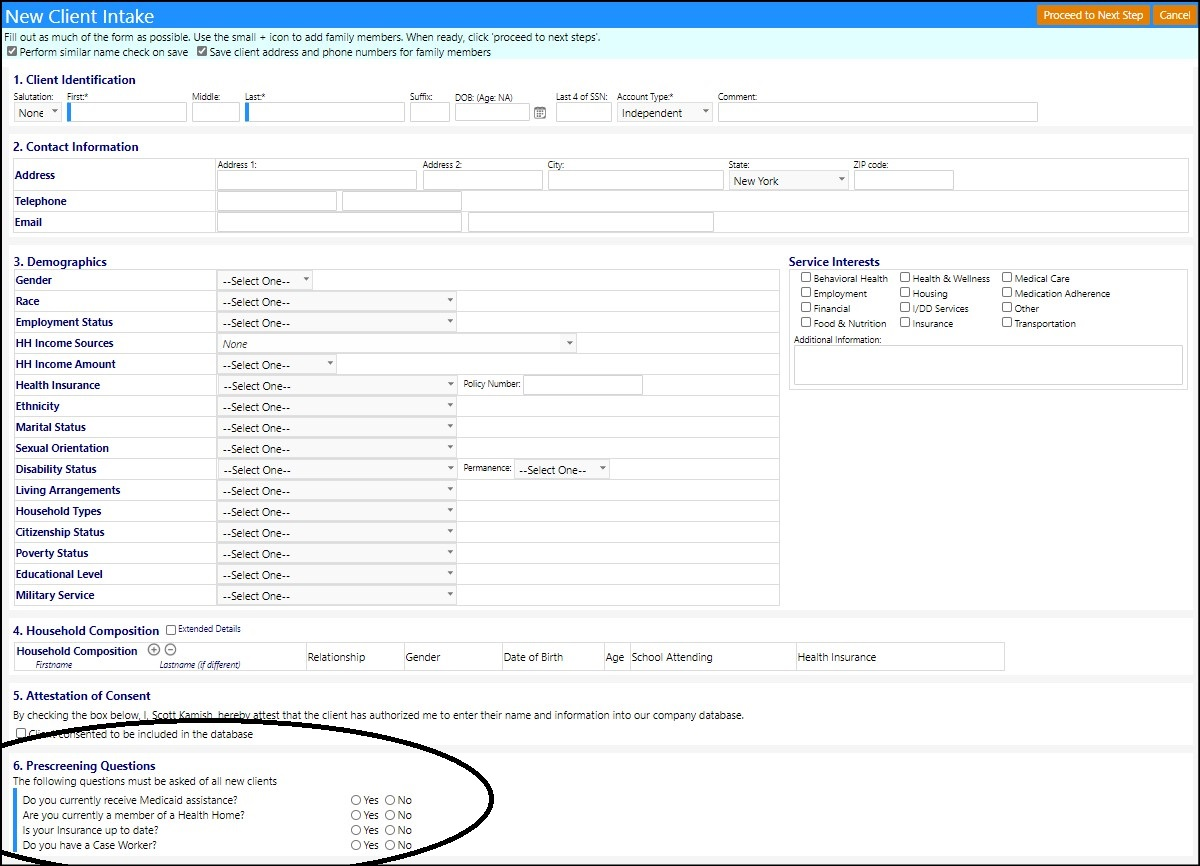Open the Account Type dropdown
Image resolution: width=1200 pixels, height=866 pixels.
pos(664,113)
